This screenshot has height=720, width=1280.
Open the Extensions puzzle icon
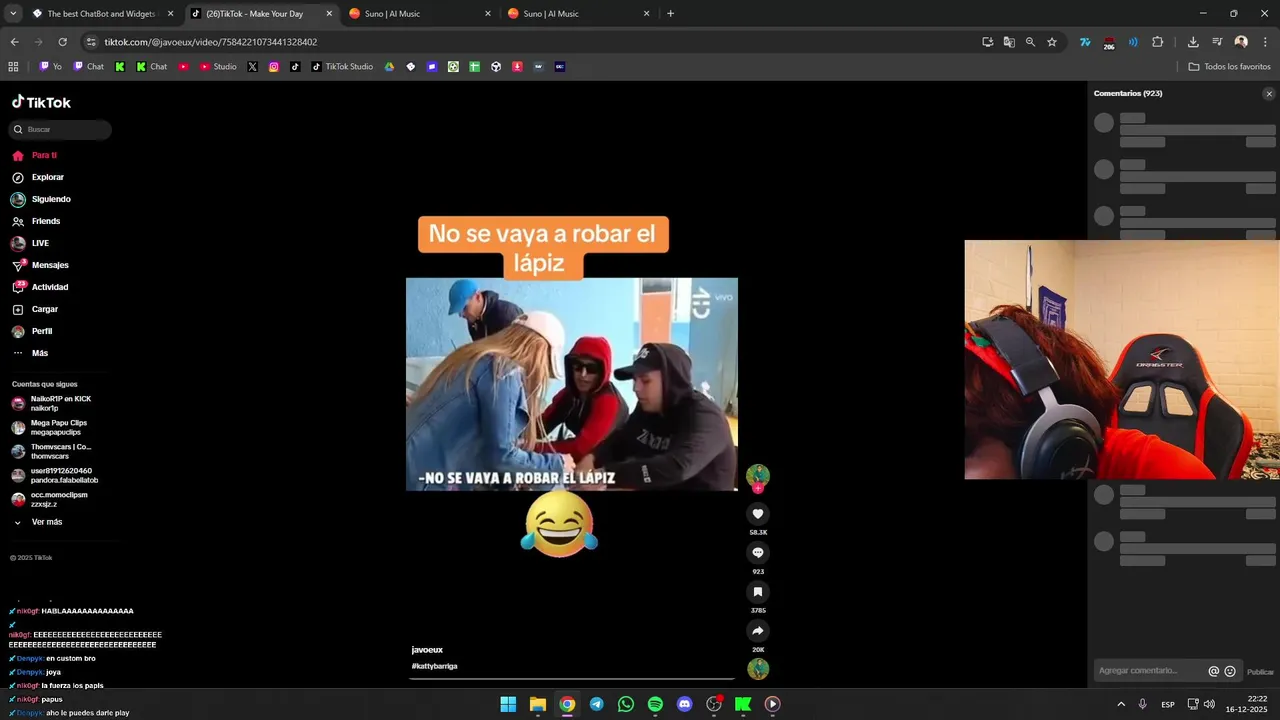tap(1158, 42)
